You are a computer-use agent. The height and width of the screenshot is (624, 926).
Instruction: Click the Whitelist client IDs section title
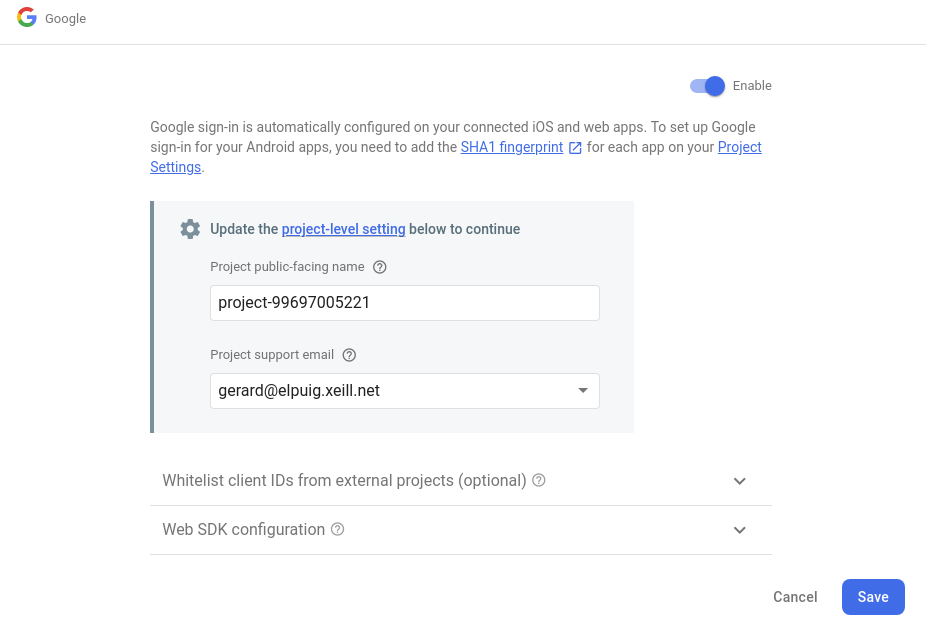click(344, 480)
